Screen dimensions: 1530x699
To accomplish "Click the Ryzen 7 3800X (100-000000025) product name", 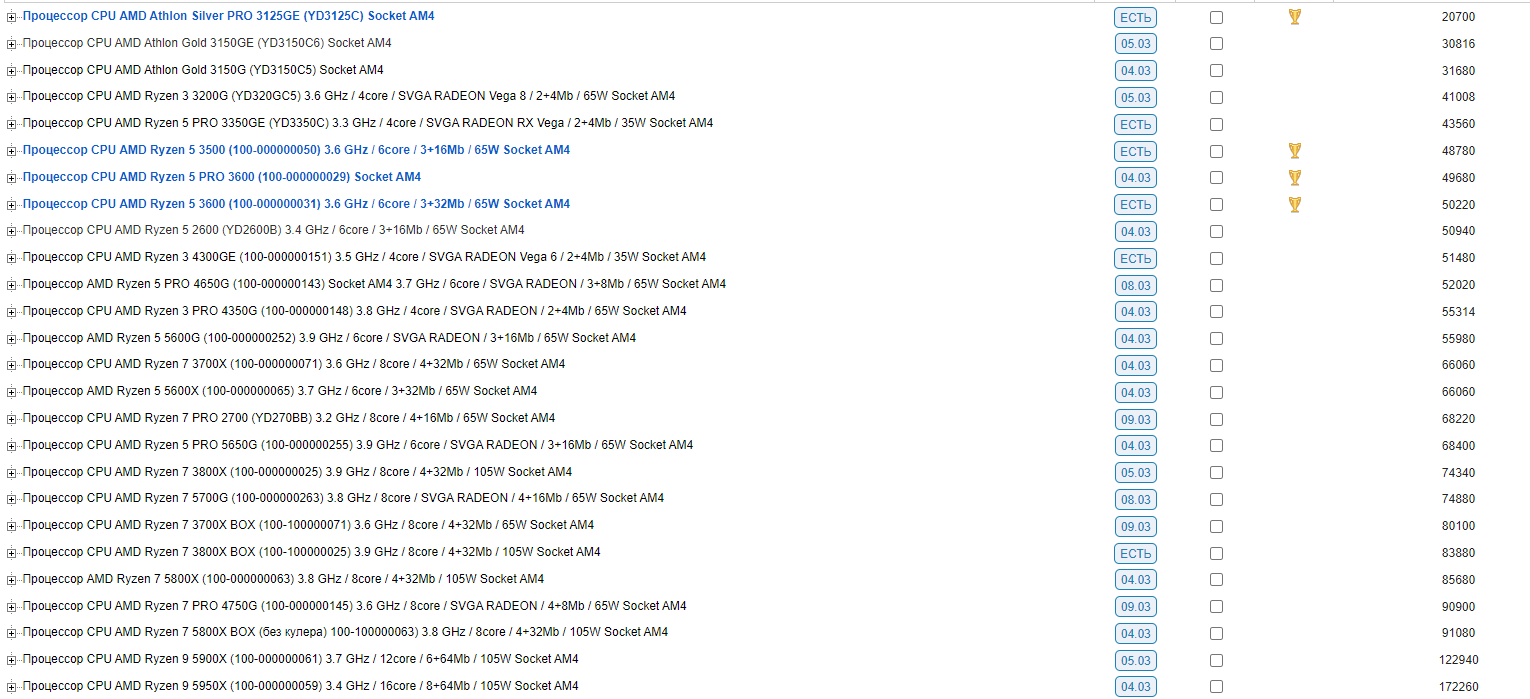I will click(297, 472).
